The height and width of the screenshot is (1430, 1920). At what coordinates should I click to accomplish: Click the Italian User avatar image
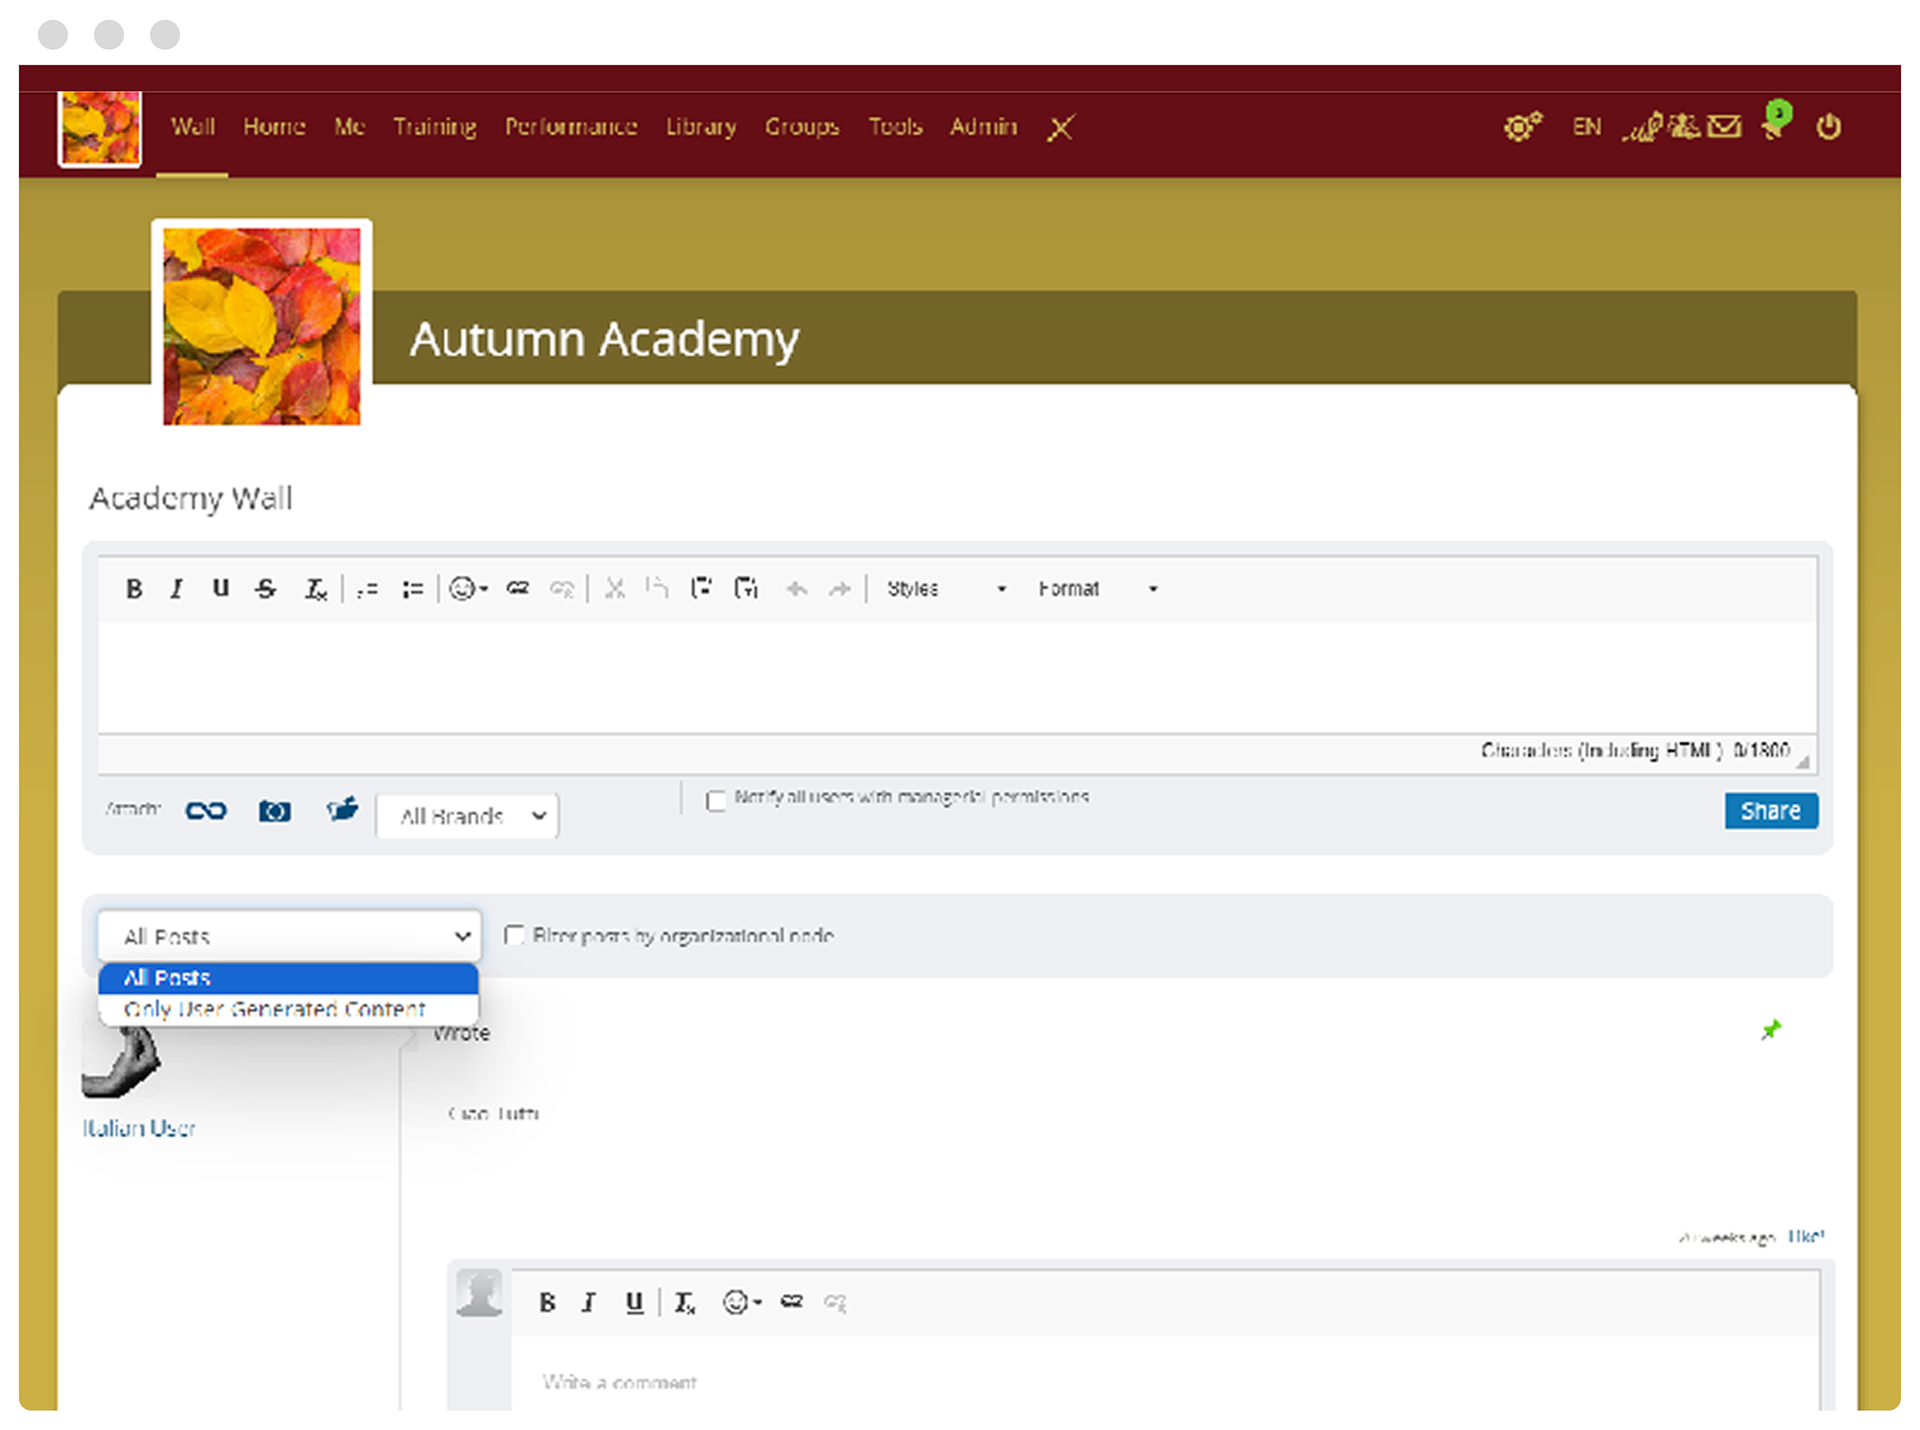tap(121, 1062)
